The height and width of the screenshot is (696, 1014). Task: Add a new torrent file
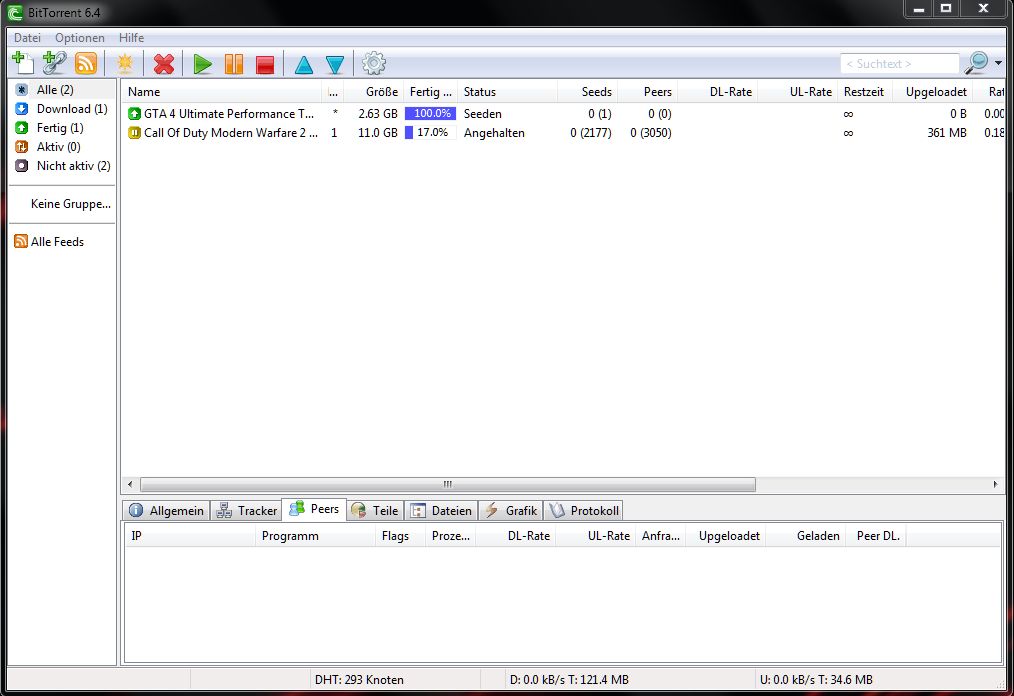click(23, 63)
